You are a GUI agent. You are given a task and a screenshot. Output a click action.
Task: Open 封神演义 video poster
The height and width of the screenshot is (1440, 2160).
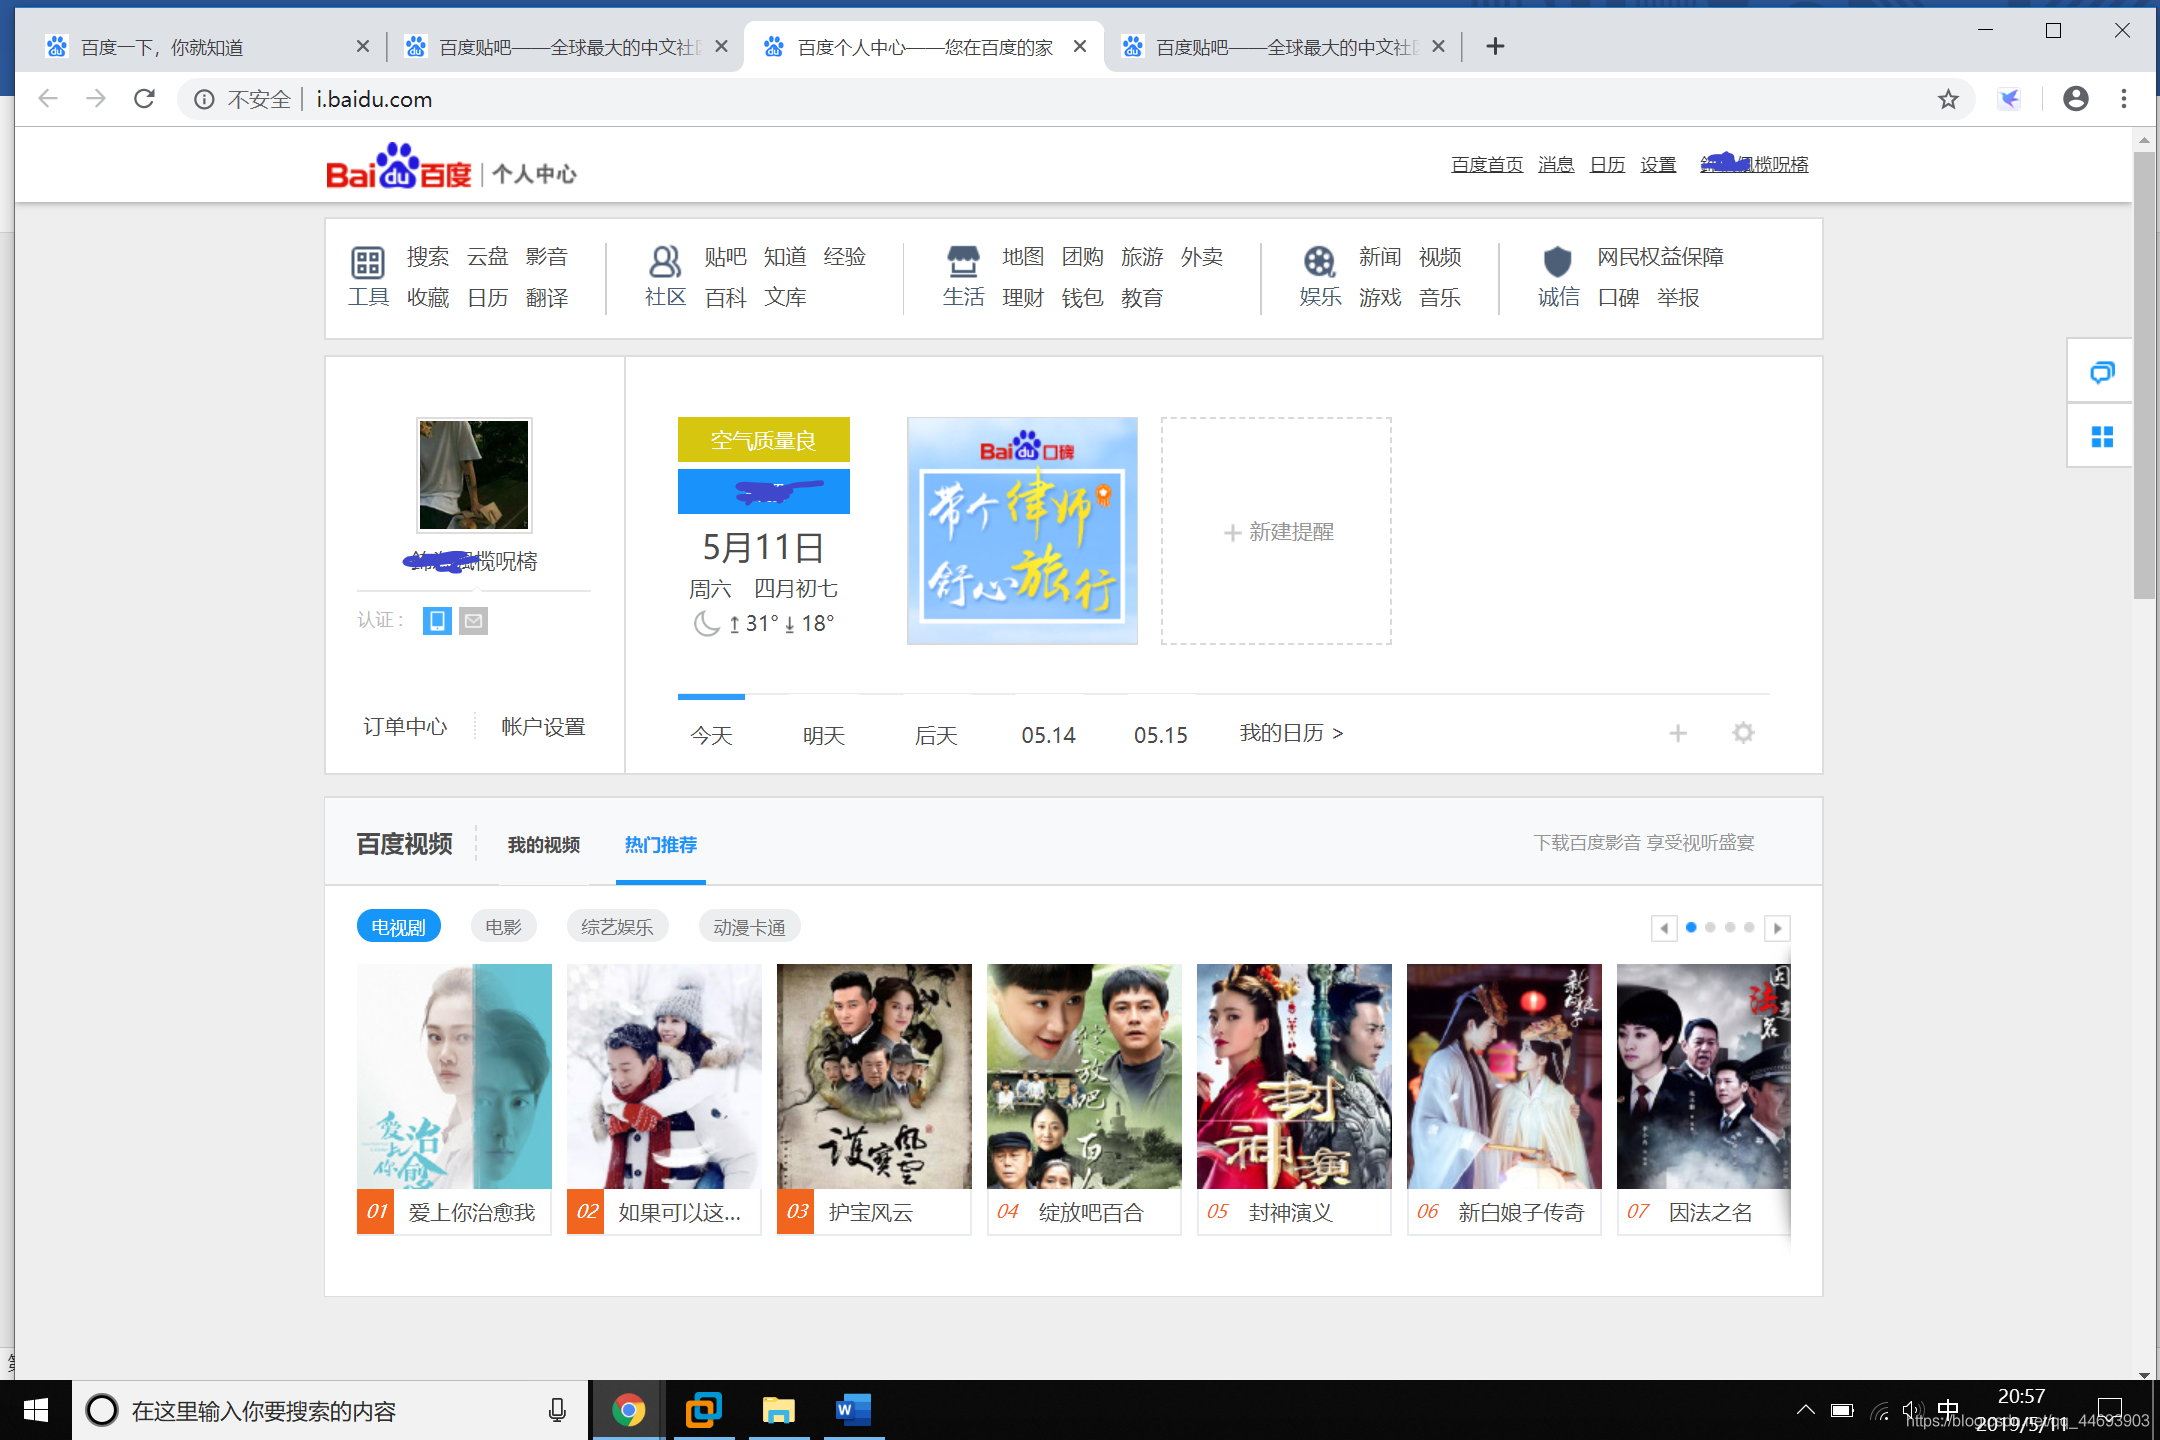tap(1294, 1076)
